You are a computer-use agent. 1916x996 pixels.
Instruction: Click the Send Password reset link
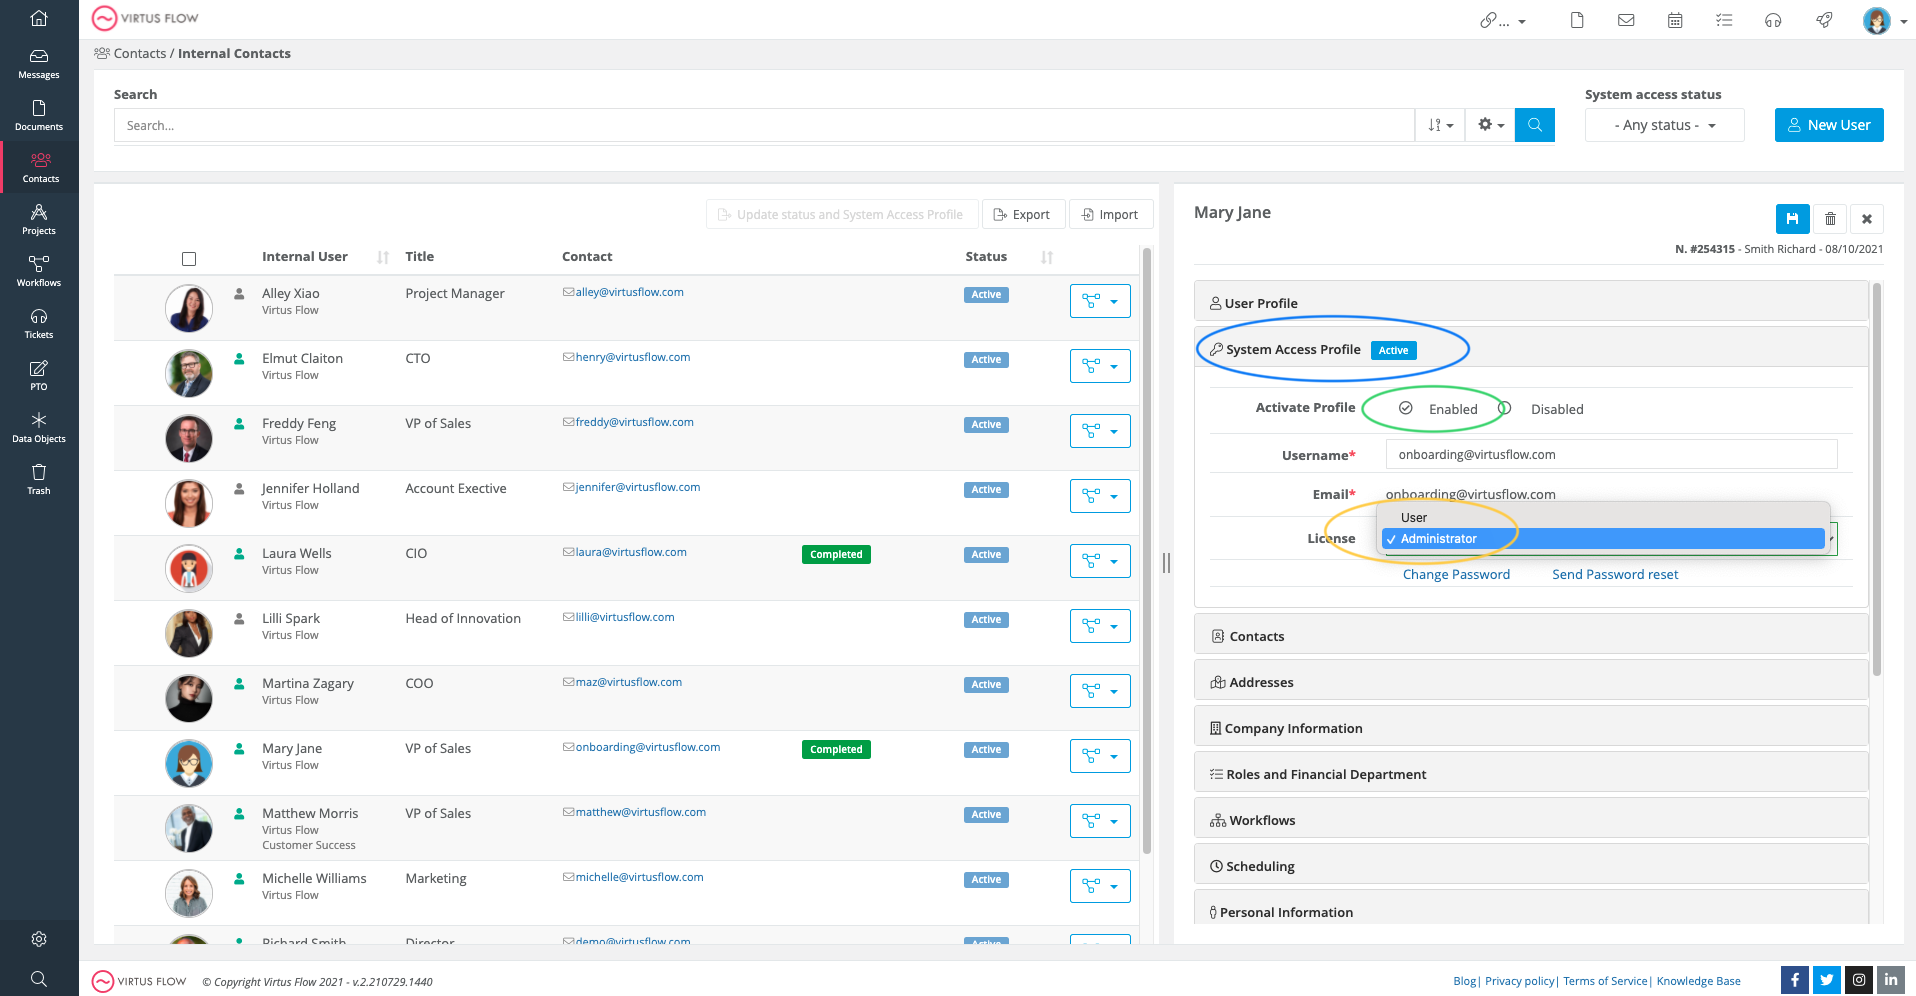[1614, 574]
